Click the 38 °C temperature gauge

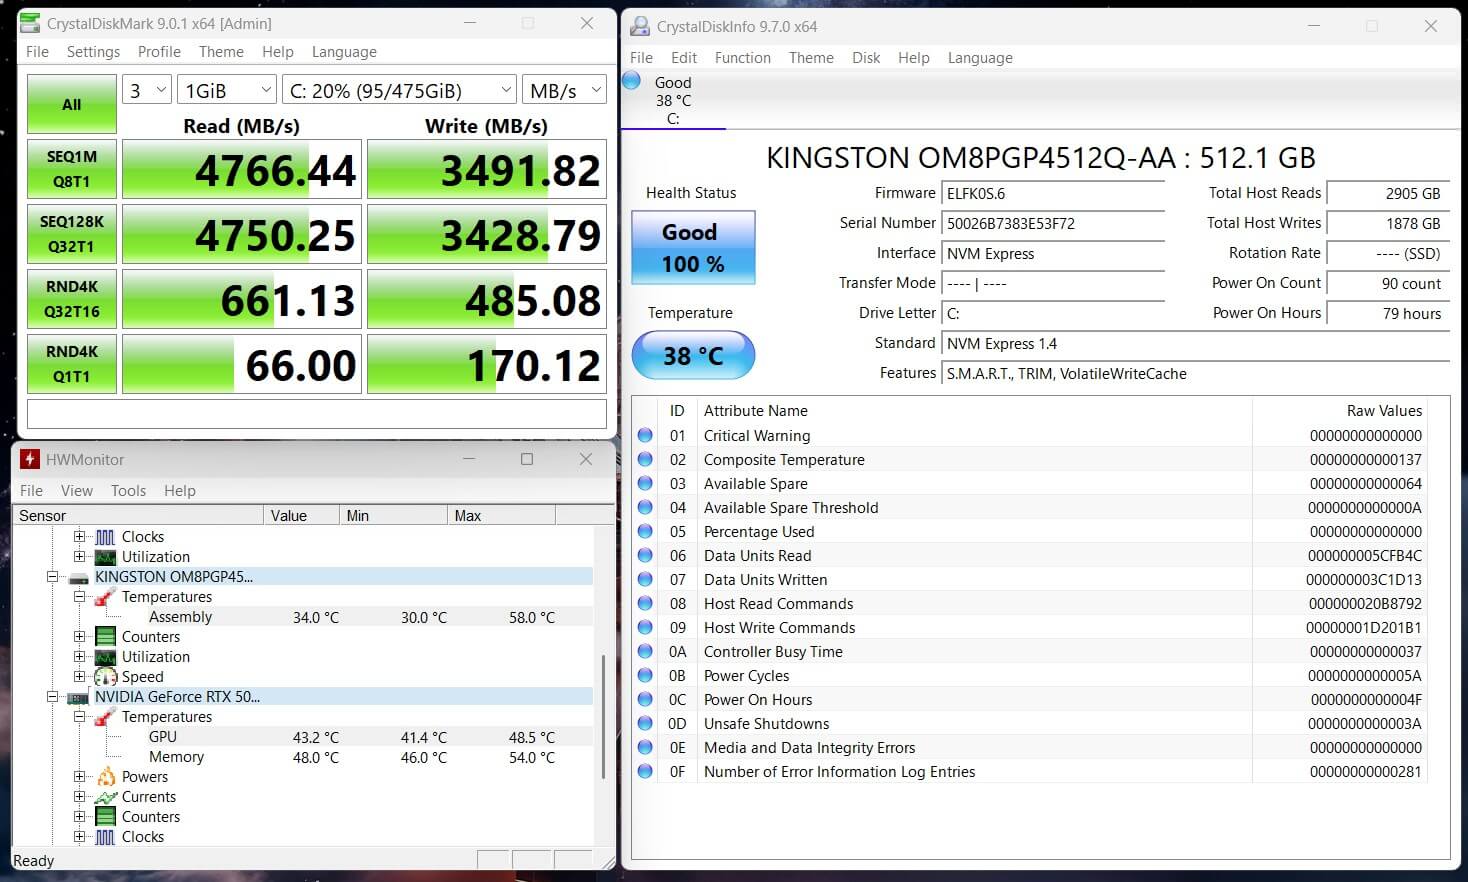tap(693, 355)
